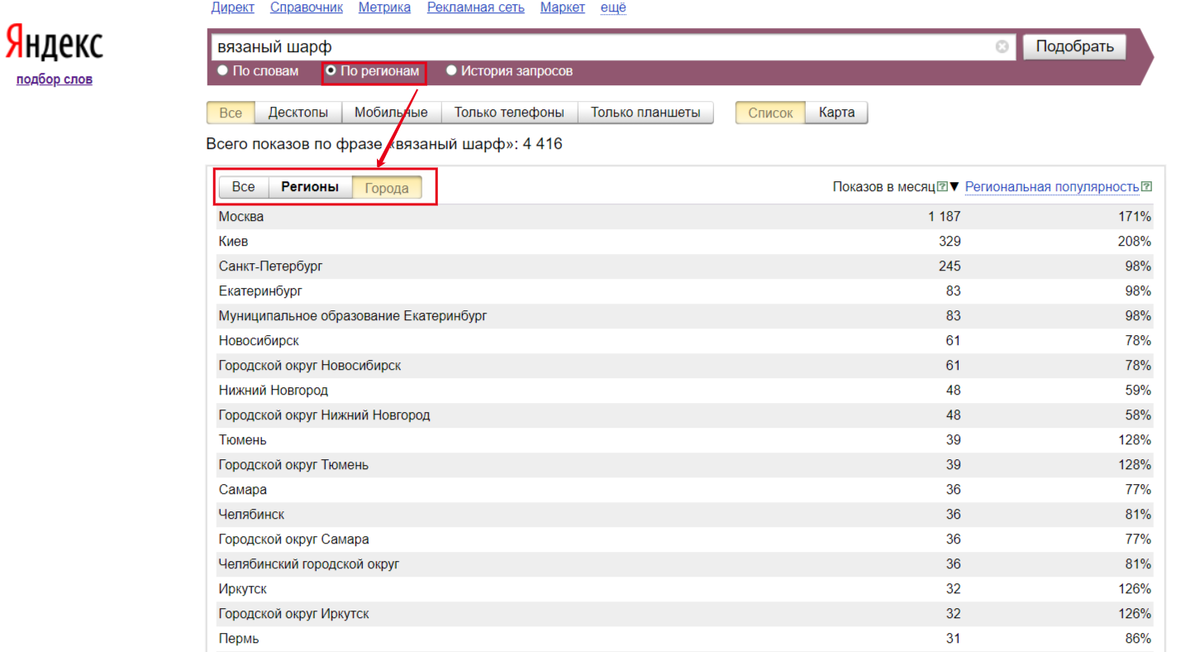Select the По словам radio button
This screenshot has width=1200, height=652.
point(223,71)
